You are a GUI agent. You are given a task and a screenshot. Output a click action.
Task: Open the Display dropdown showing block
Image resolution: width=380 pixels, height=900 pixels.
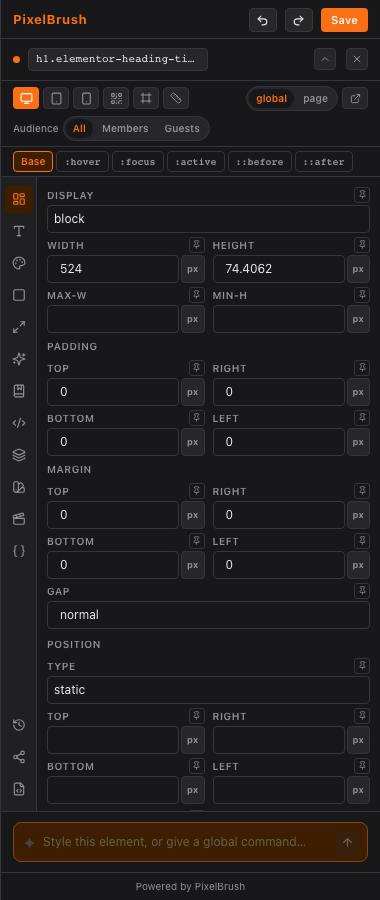[208, 219]
